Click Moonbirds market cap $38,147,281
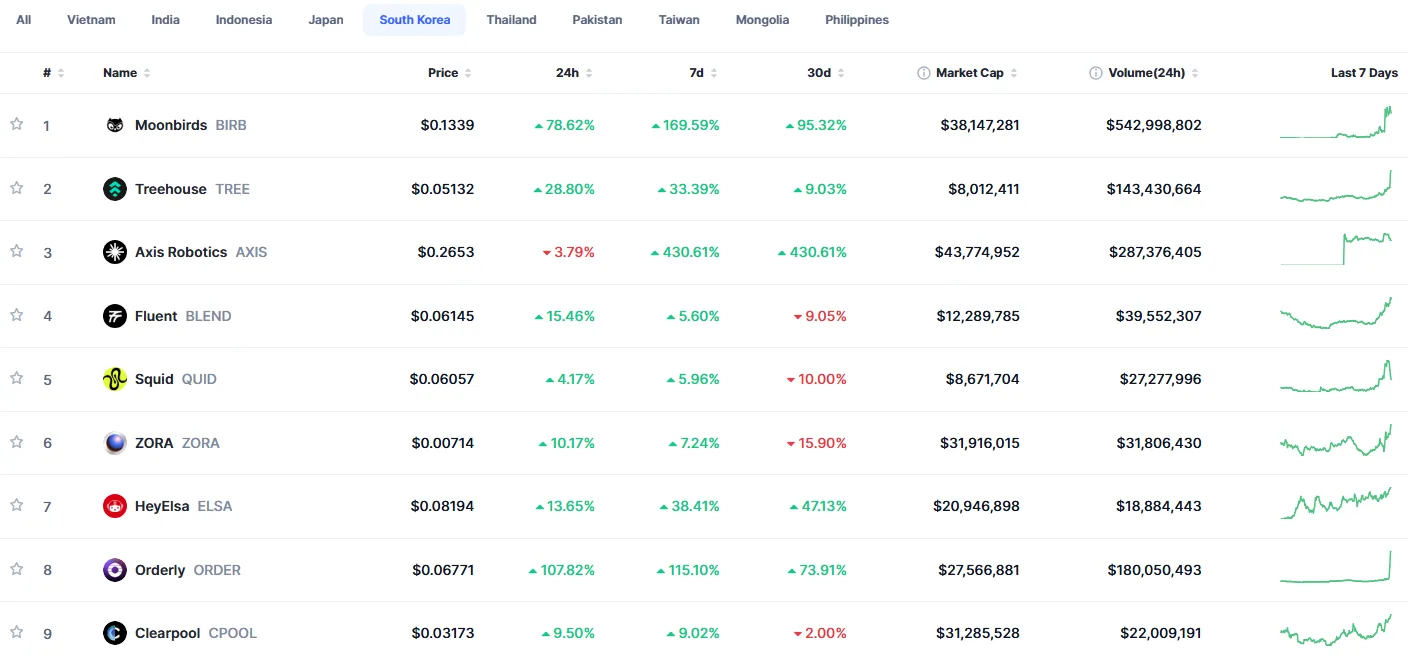This screenshot has width=1408, height=660. [980, 125]
